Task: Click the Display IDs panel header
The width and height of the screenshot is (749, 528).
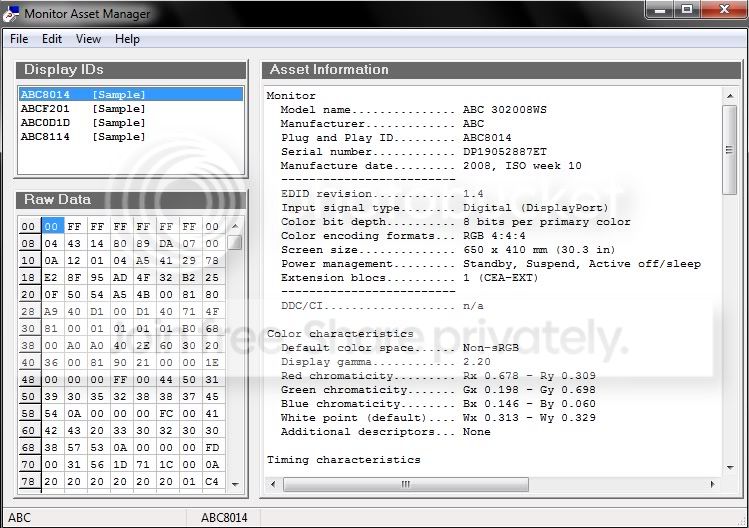Action: coord(131,70)
